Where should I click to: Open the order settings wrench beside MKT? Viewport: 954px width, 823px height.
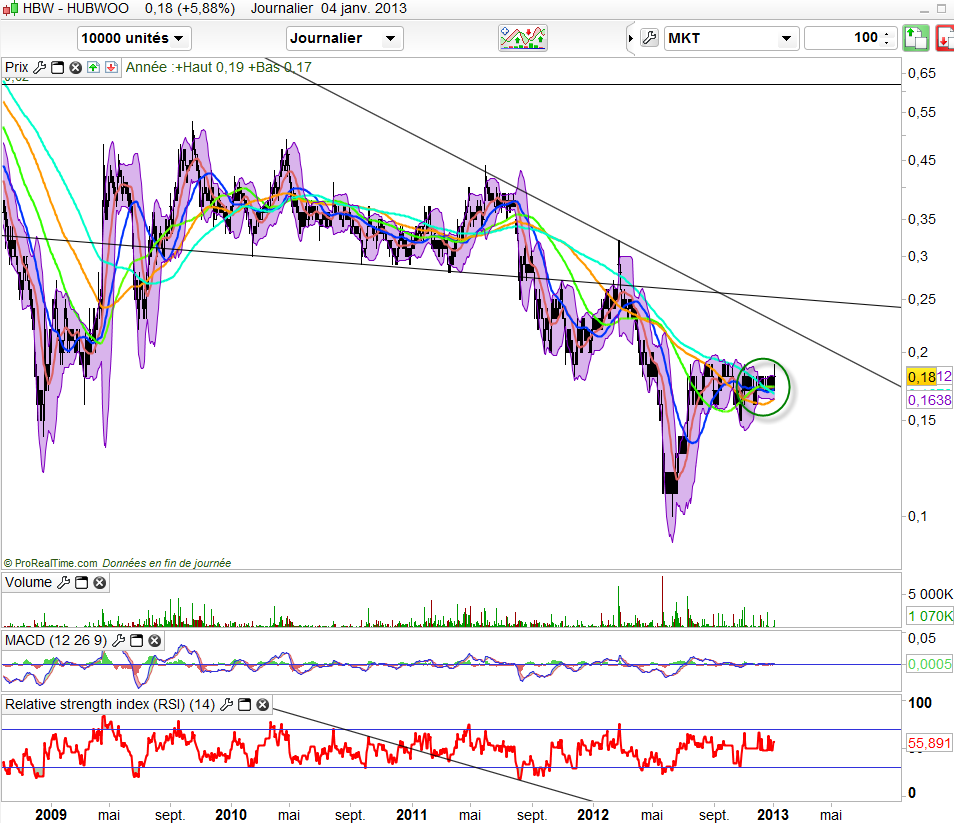click(649, 38)
